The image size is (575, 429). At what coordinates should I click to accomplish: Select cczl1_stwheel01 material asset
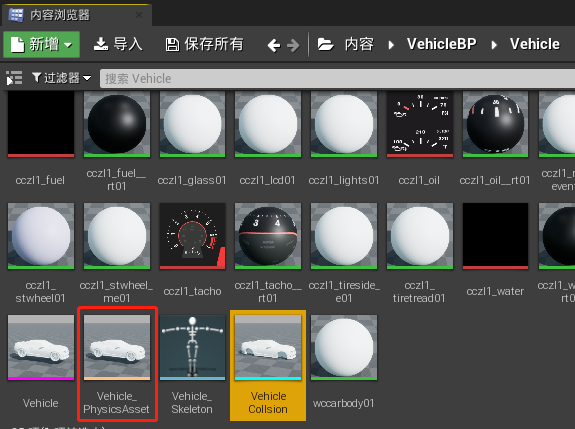[41, 253]
